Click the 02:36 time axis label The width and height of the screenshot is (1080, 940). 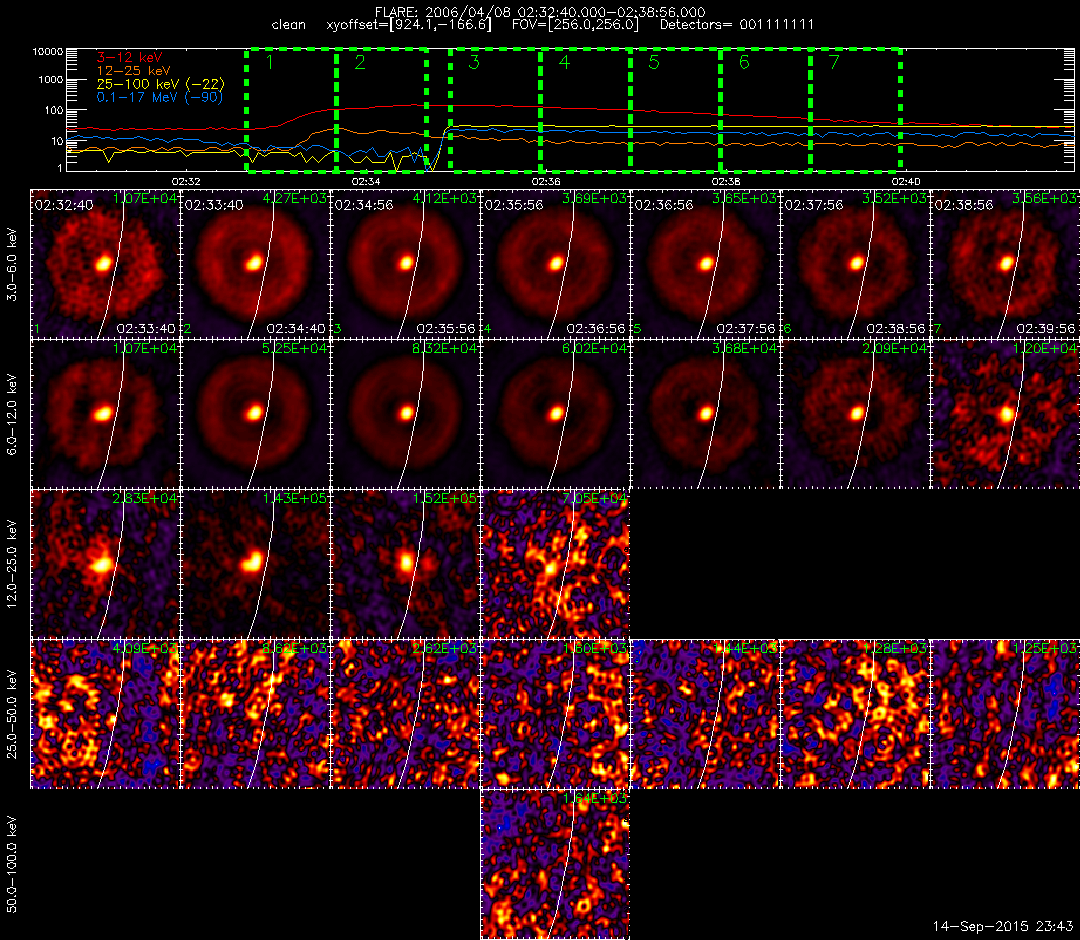click(x=546, y=182)
